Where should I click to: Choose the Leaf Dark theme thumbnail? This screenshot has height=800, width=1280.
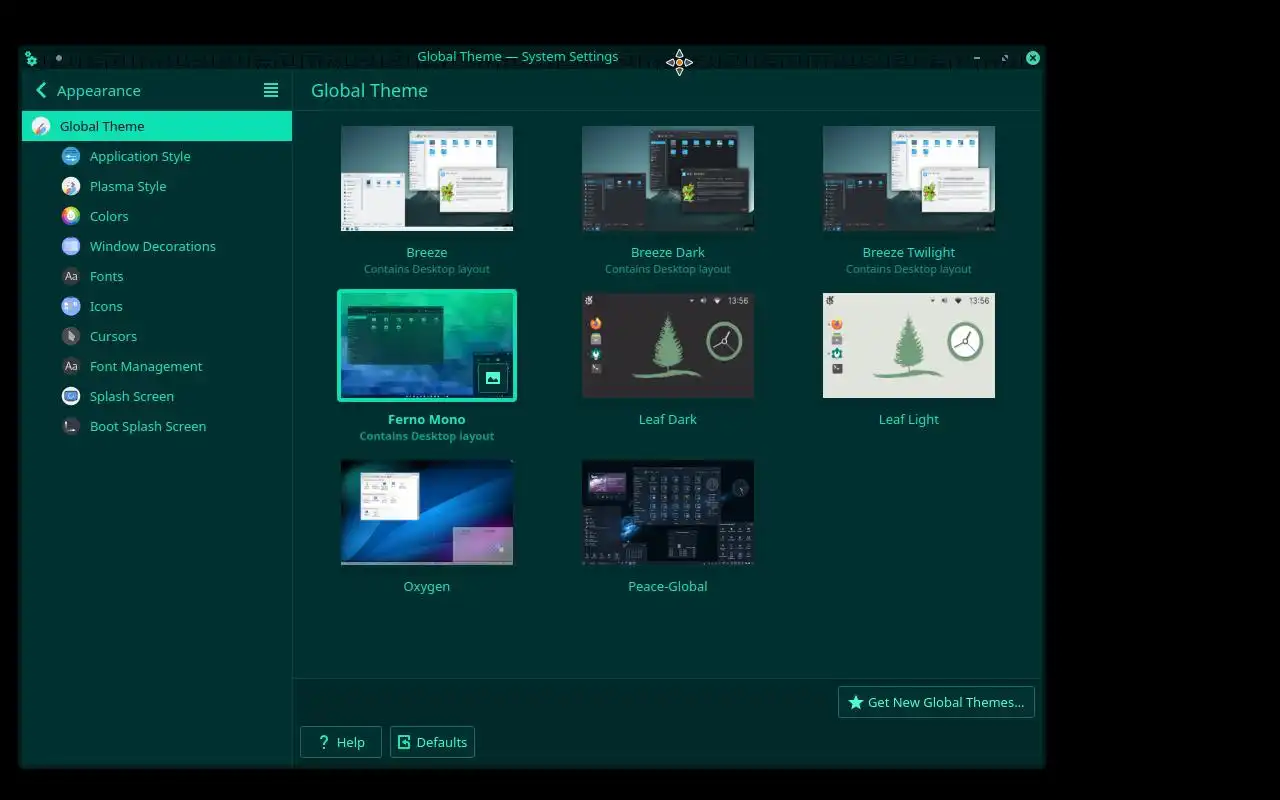(x=668, y=345)
